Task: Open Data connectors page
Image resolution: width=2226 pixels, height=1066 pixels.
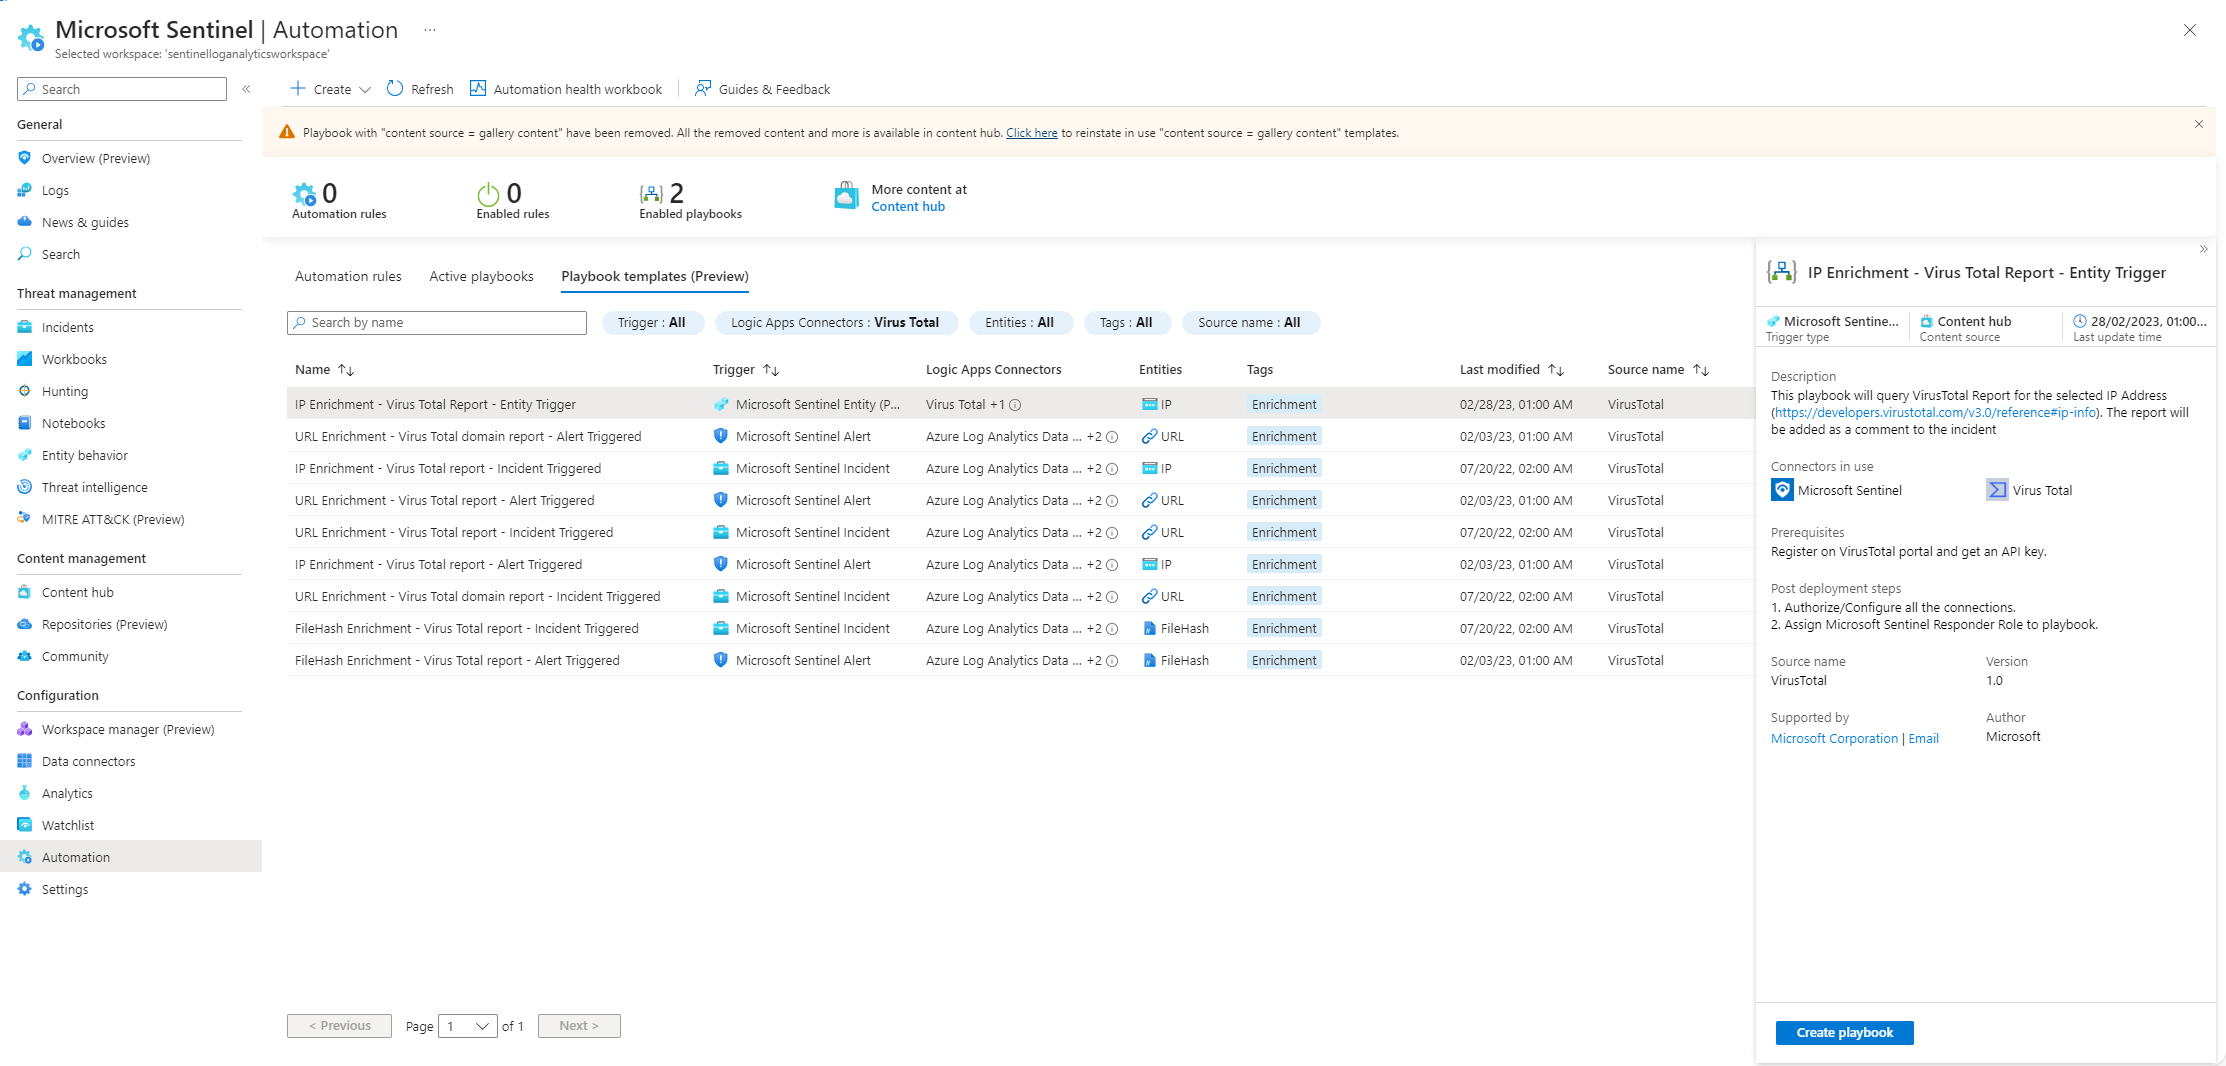Action: [x=88, y=761]
